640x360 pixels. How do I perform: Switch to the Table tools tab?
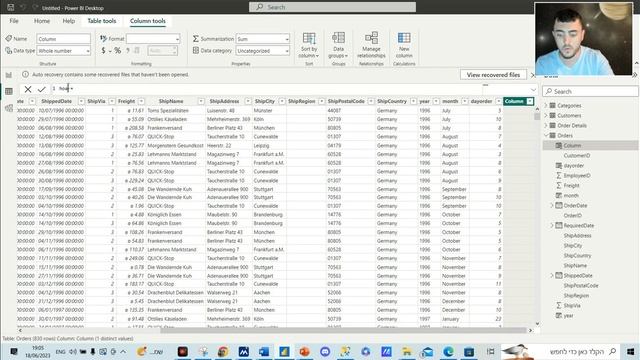[x=102, y=21]
